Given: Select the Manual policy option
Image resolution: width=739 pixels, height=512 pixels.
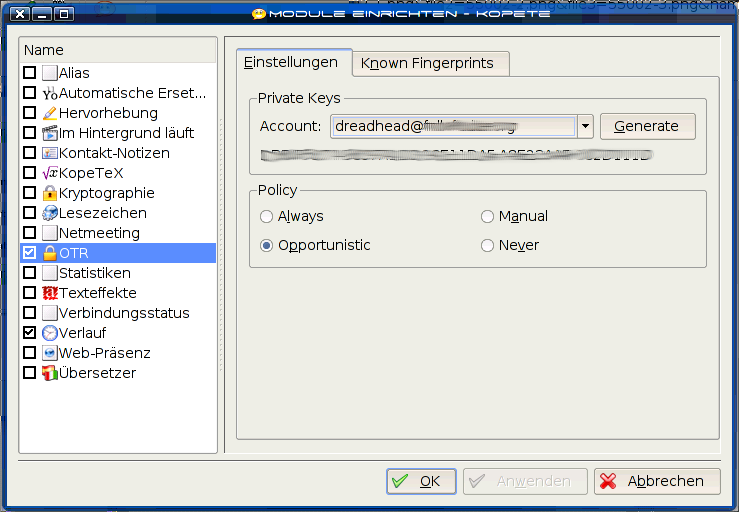Looking at the screenshot, I should [x=487, y=216].
